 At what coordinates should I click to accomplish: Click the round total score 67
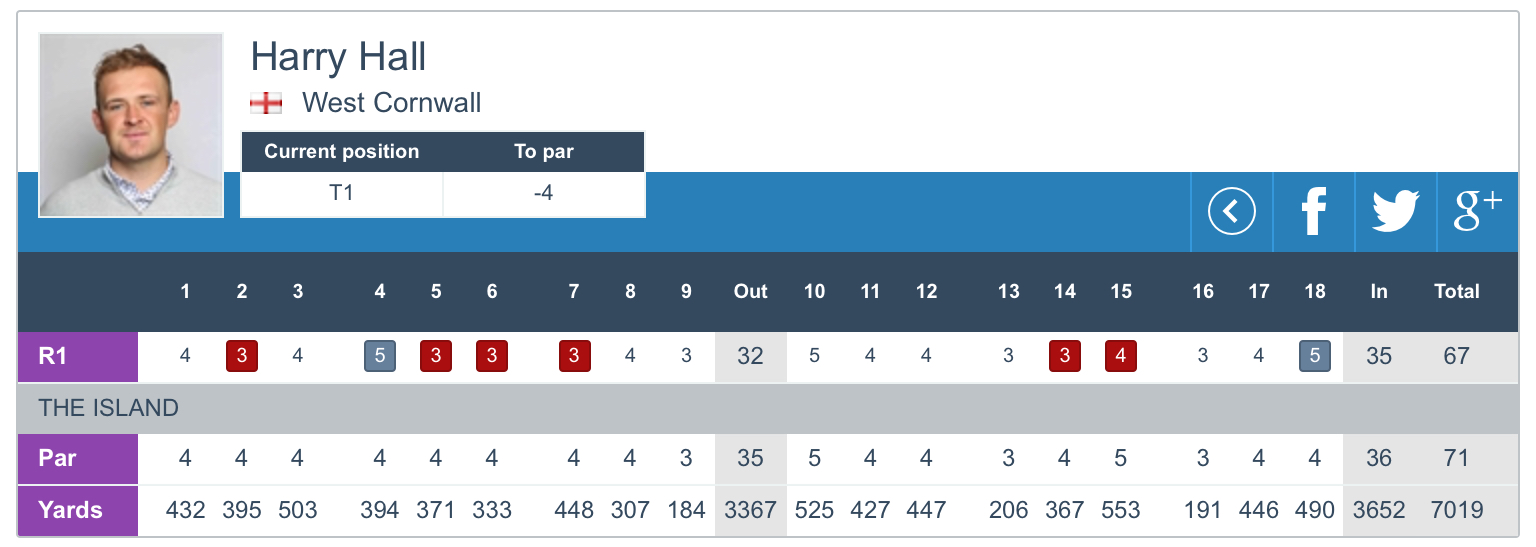click(x=1456, y=356)
